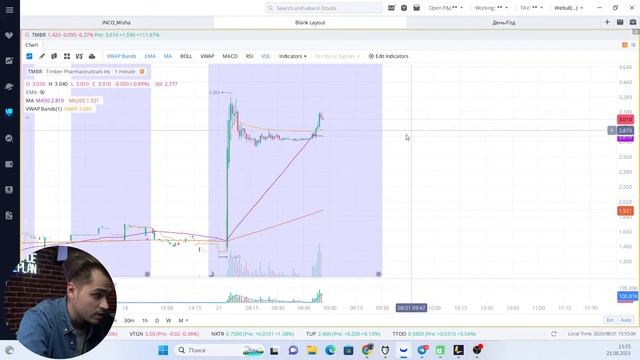Select the 30m timeframe
The height and width of the screenshot is (360, 640).
(129, 320)
